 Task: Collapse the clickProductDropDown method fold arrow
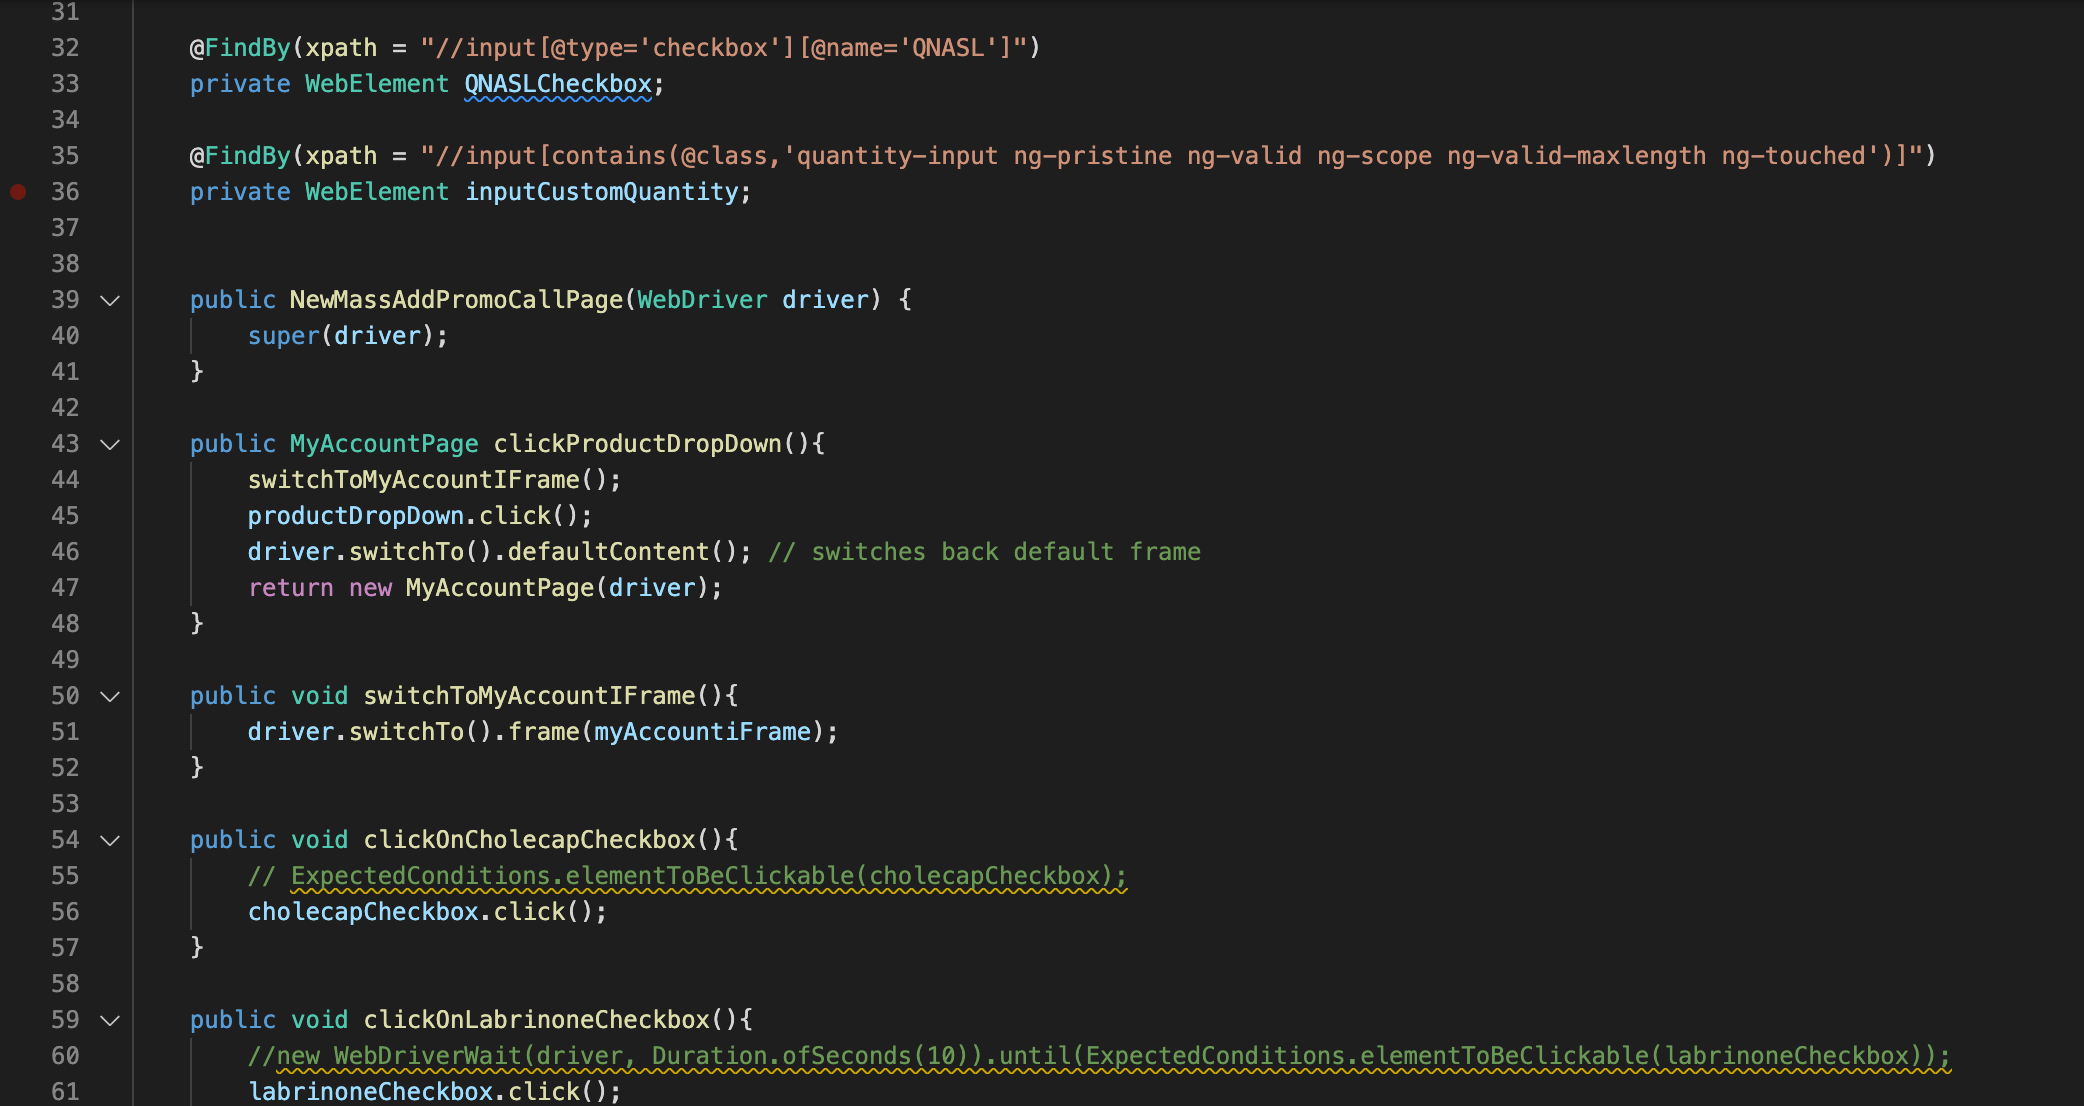pos(110,444)
